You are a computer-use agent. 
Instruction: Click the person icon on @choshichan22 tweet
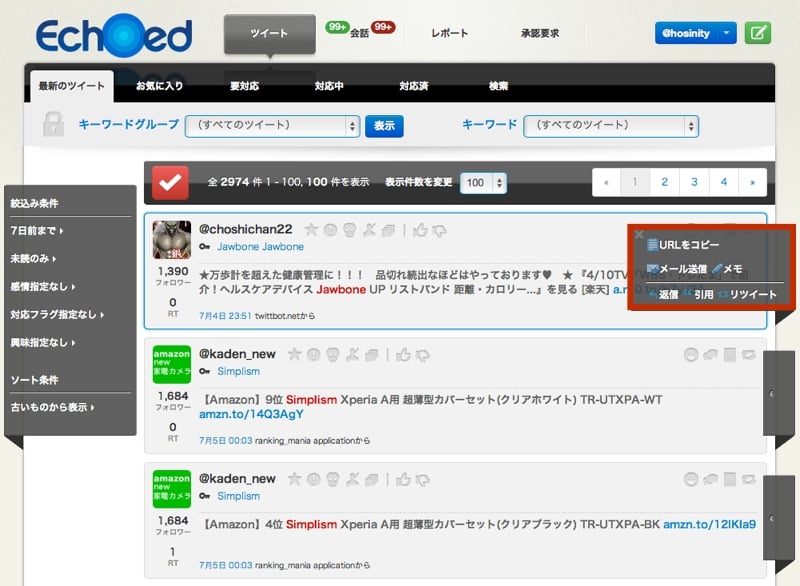(x=369, y=231)
